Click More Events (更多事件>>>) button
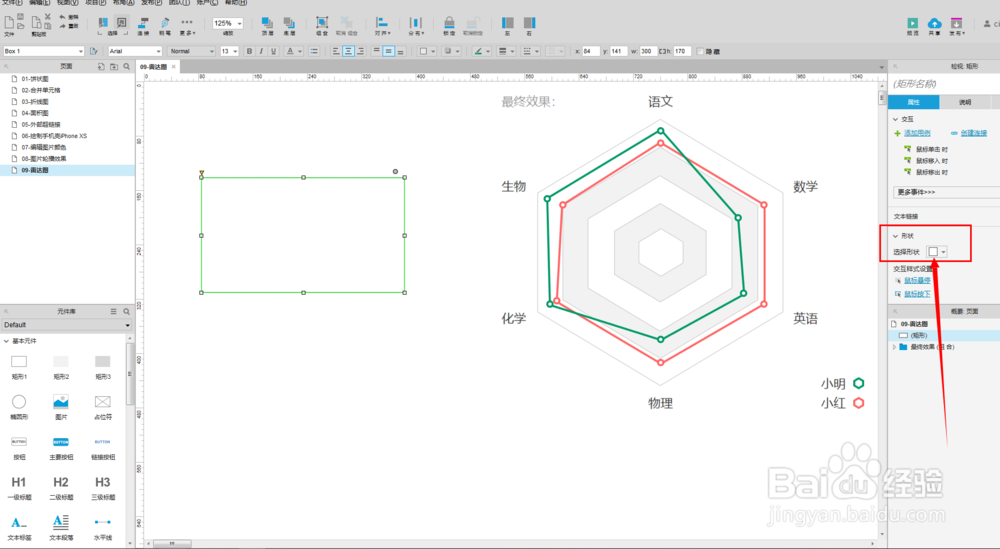Viewport: 1000px width, 549px height. point(944,192)
